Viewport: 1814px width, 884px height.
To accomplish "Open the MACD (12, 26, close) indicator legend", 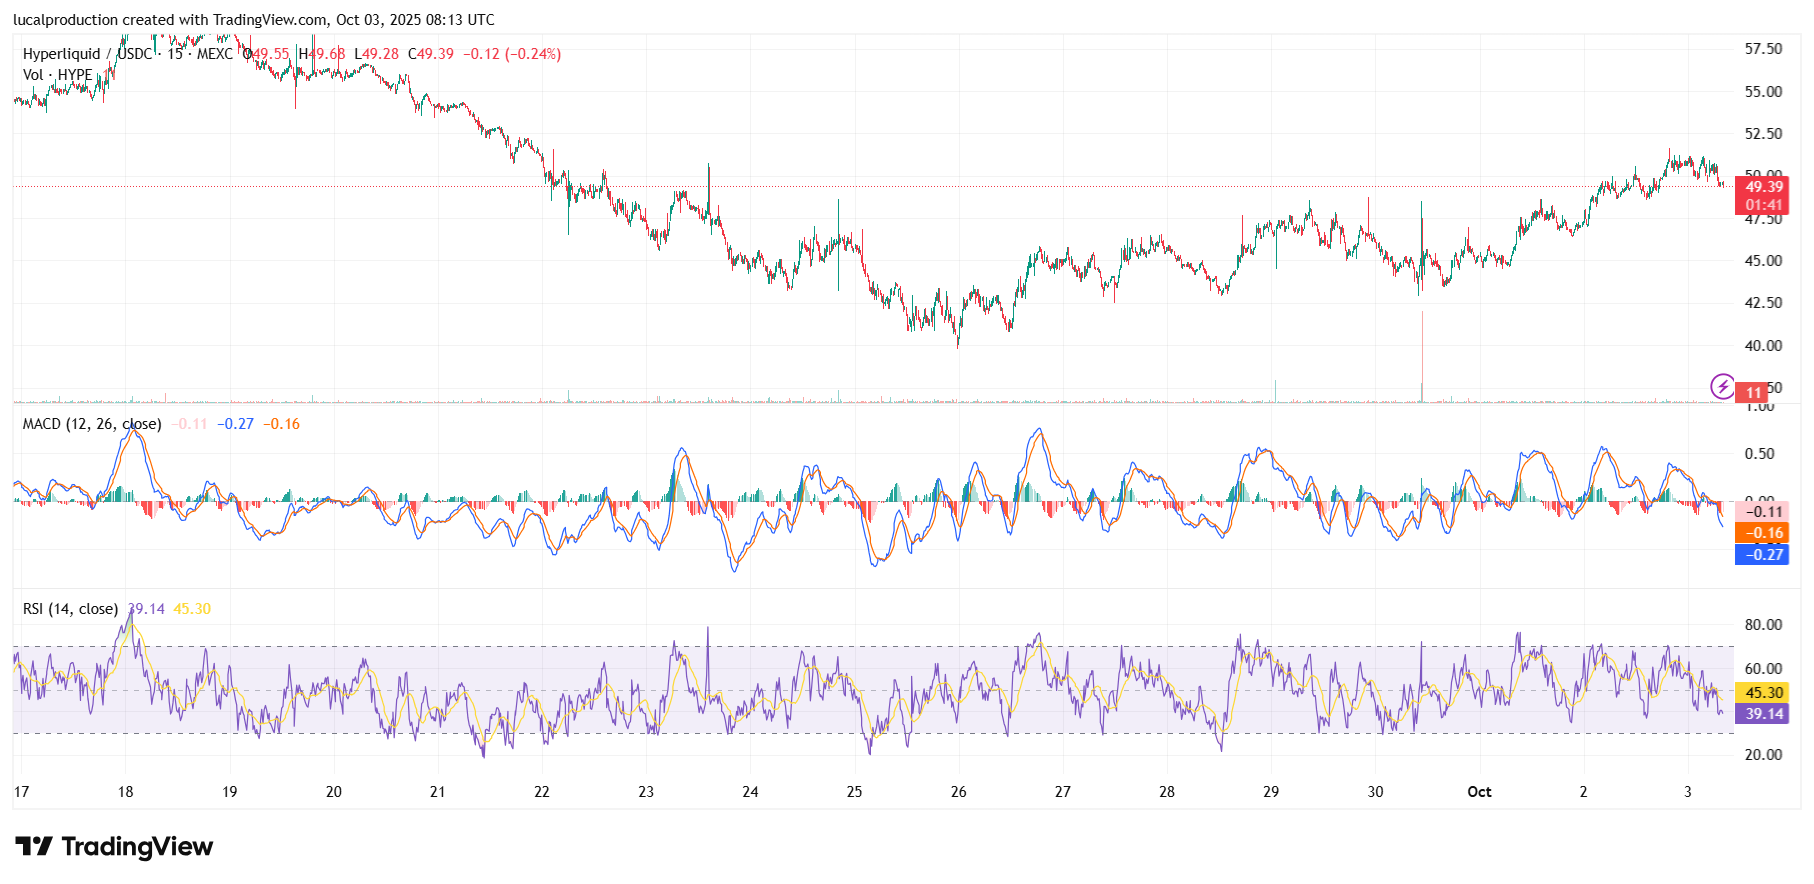I will point(91,424).
